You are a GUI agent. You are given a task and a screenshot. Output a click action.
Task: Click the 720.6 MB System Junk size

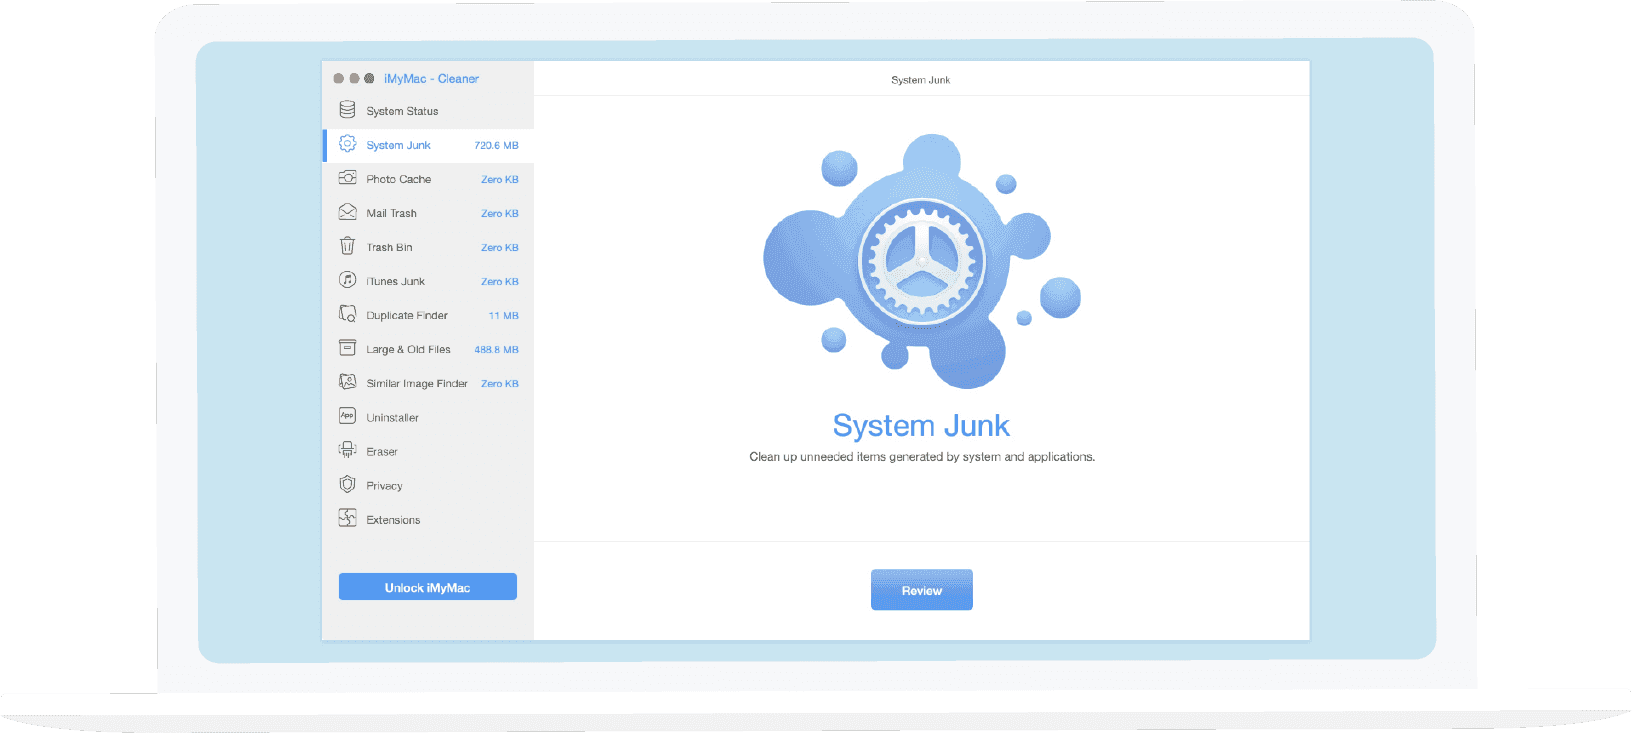click(x=496, y=146)
